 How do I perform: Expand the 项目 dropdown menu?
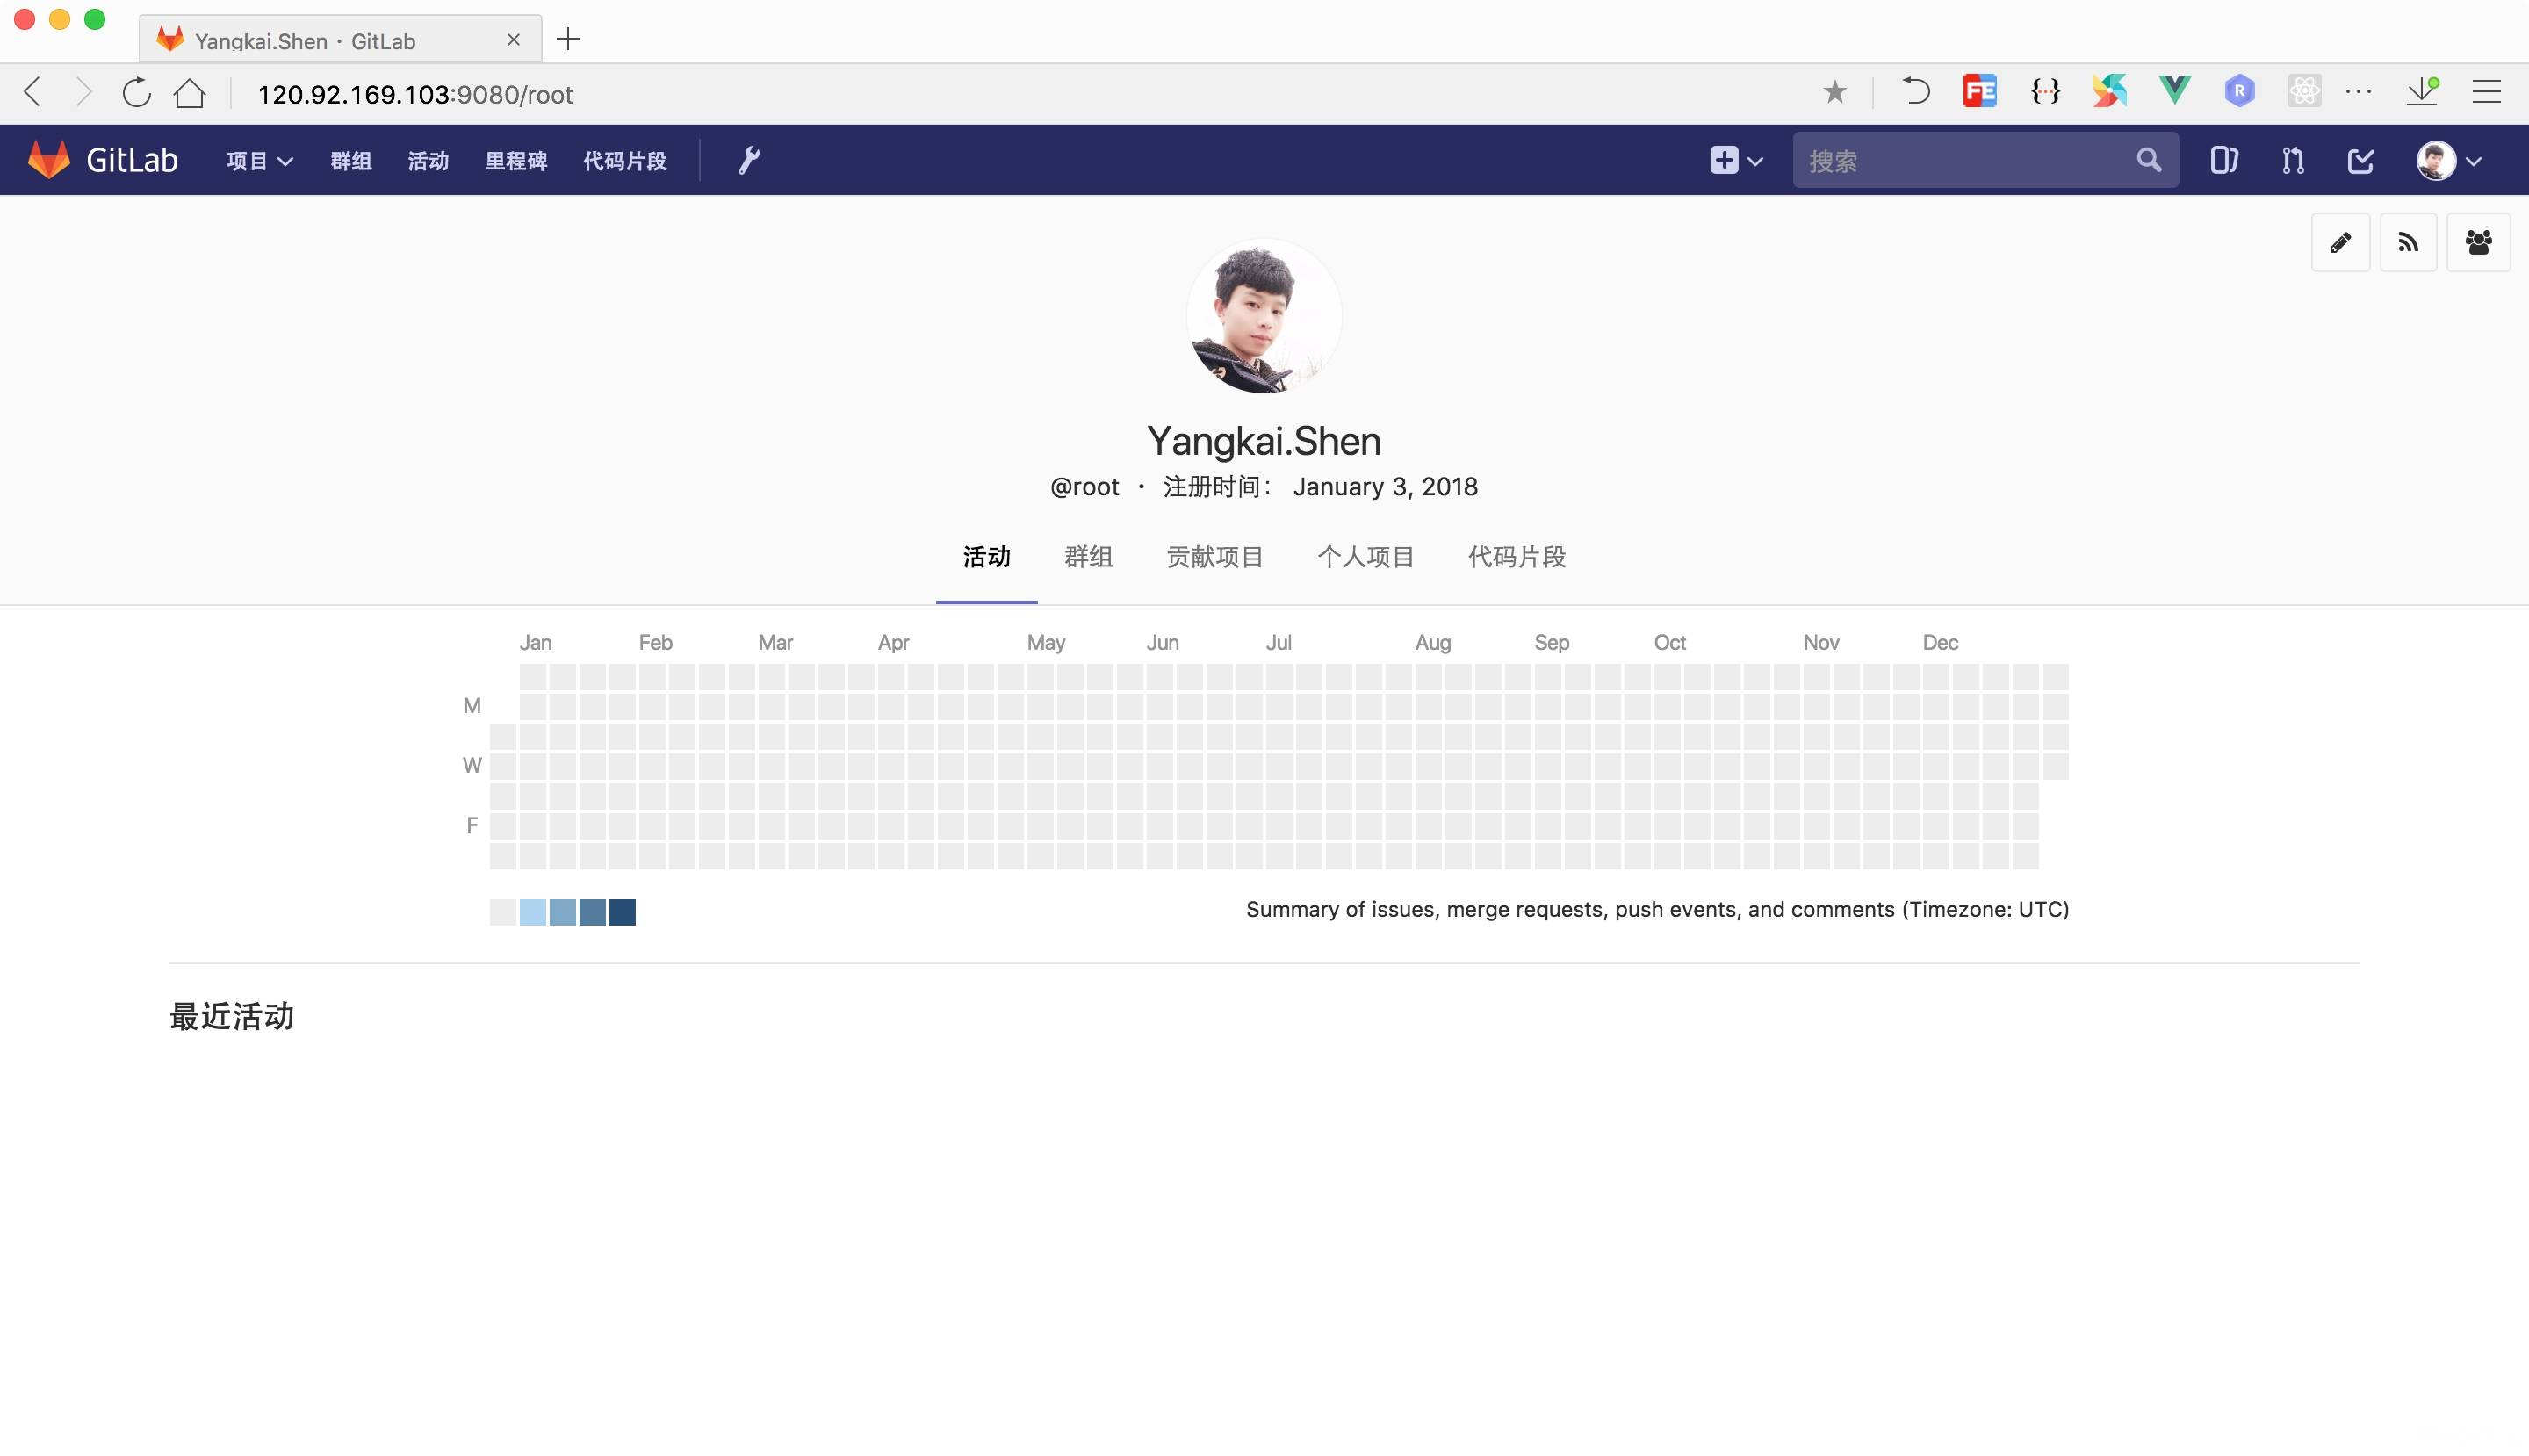pos(259,161)
